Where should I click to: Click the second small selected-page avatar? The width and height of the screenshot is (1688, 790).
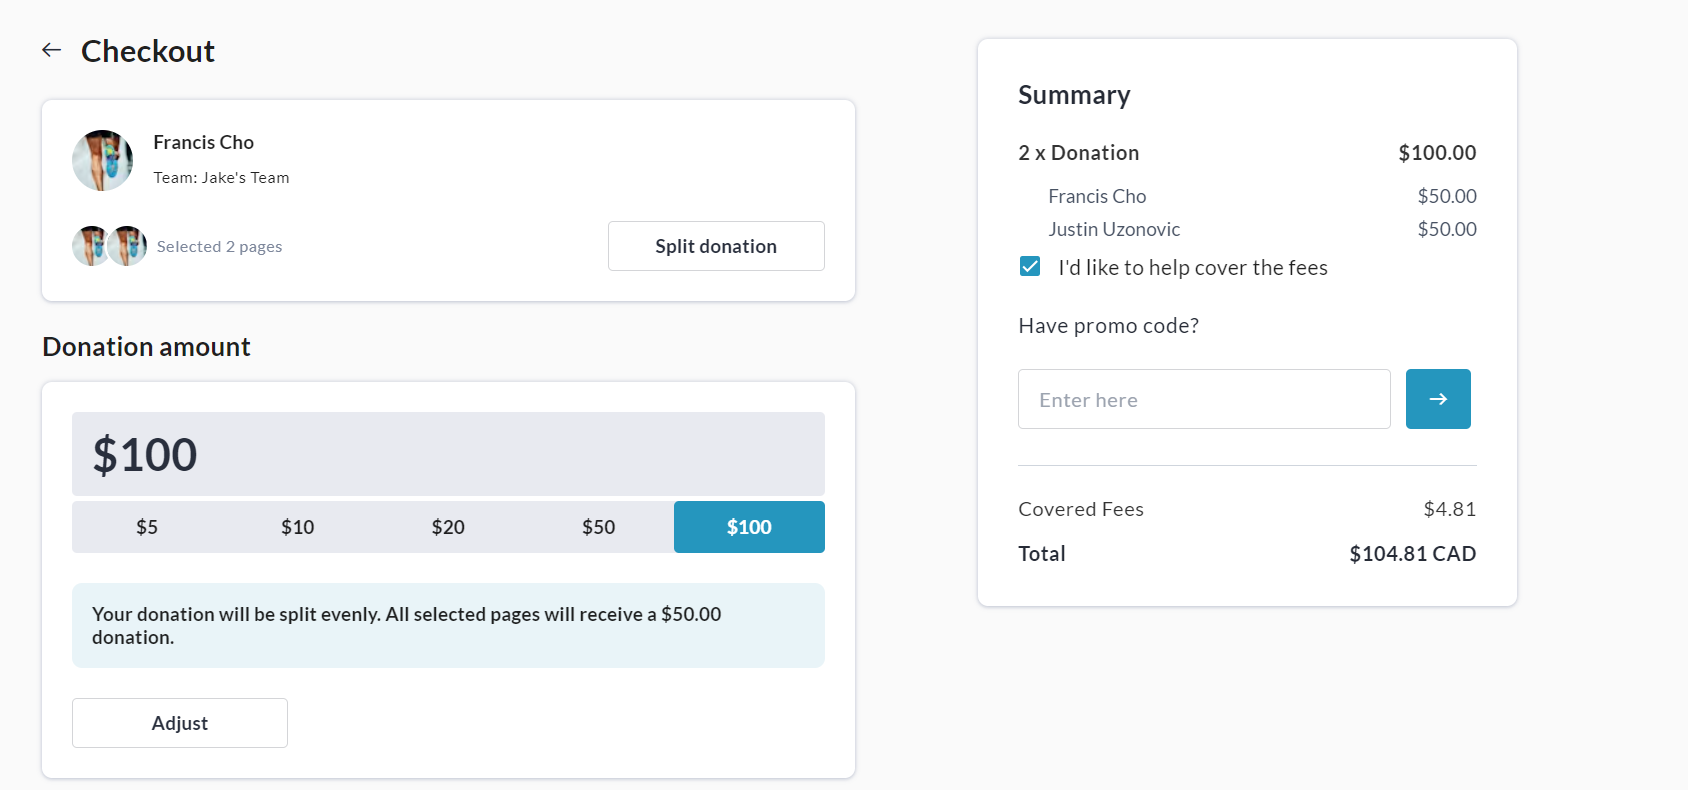point(128,246)
